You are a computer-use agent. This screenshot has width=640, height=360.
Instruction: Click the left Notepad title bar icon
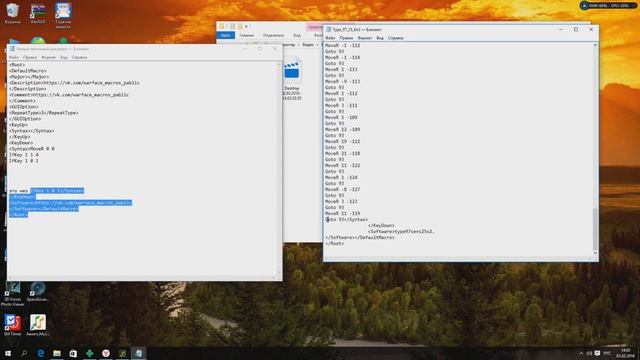[12, 49]
